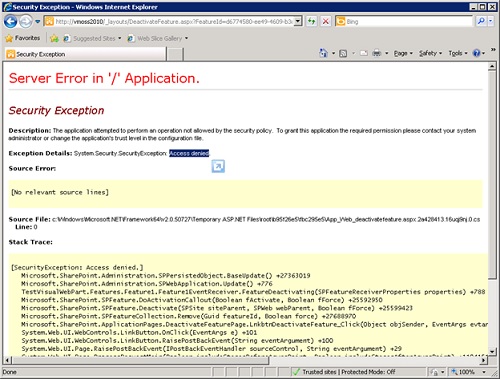Refresh the page with the green arrows icon
This screenshot has height=379, width=500.
(311, 22)
